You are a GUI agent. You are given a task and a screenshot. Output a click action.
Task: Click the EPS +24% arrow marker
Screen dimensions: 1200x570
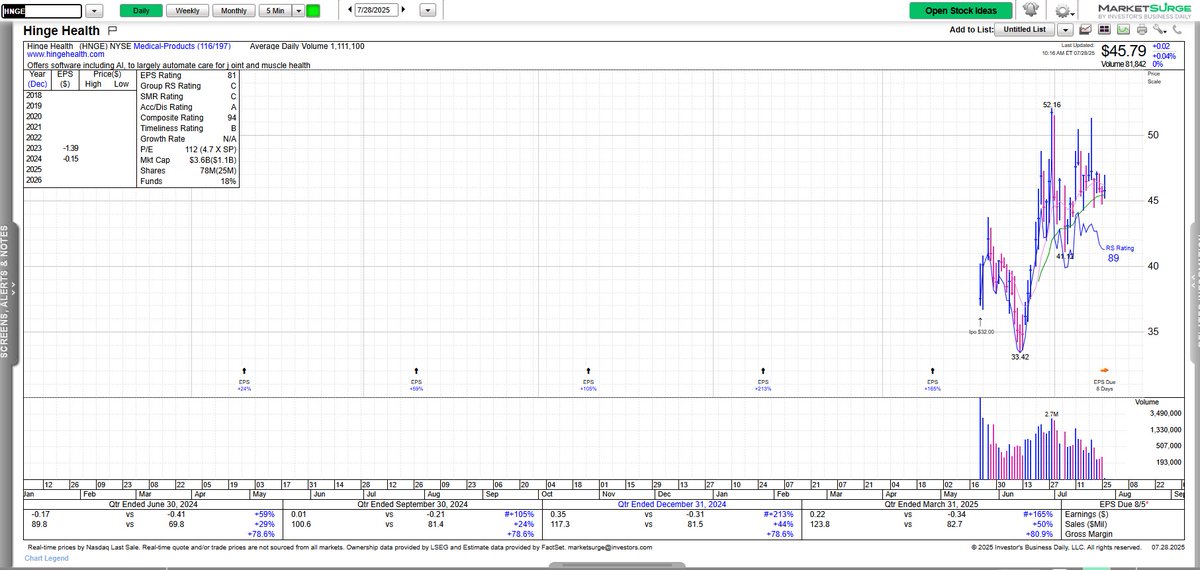(245, 370)
